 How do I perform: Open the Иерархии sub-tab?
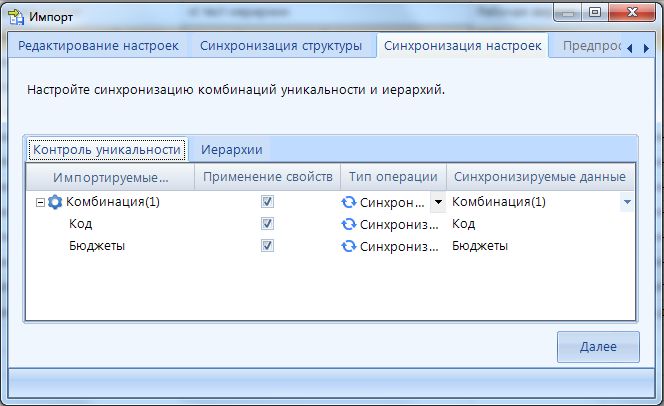(x=231, y=150)
